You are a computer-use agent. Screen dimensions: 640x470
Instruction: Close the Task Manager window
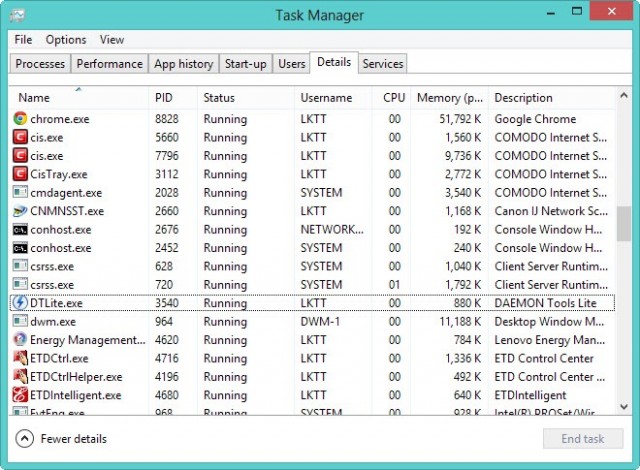611,11
